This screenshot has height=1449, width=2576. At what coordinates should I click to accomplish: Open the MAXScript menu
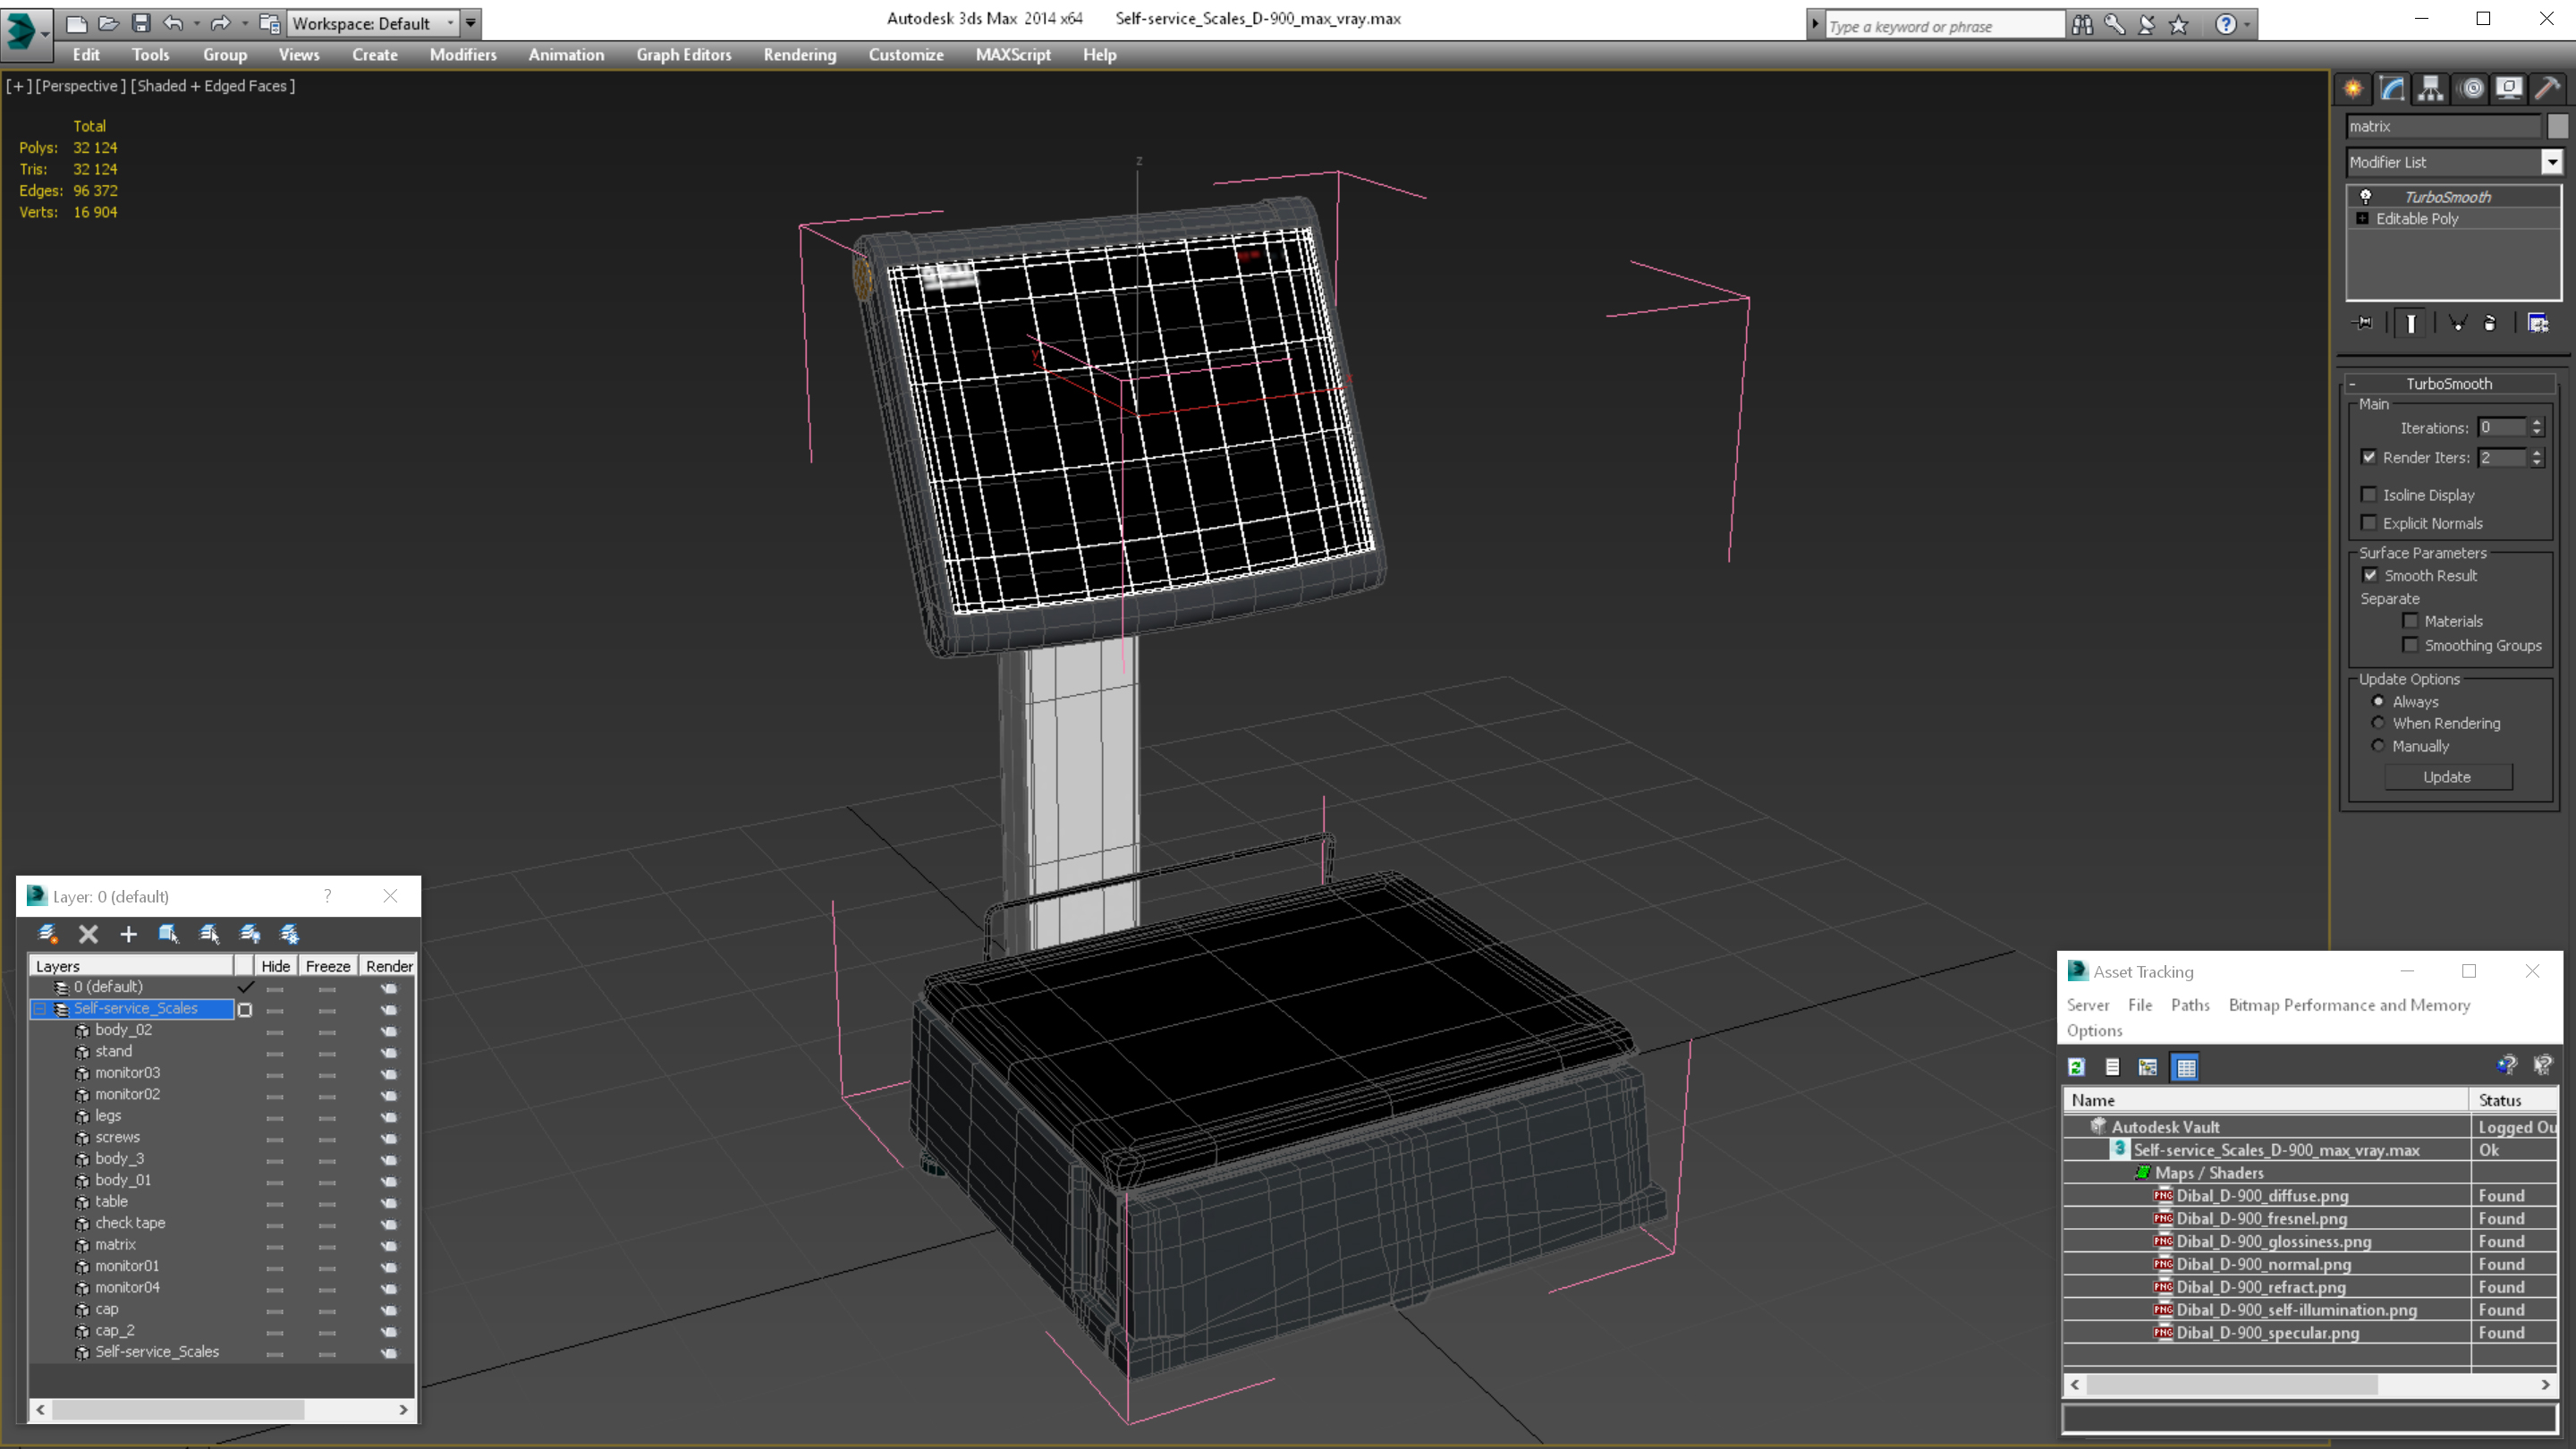pos(1012,55)
